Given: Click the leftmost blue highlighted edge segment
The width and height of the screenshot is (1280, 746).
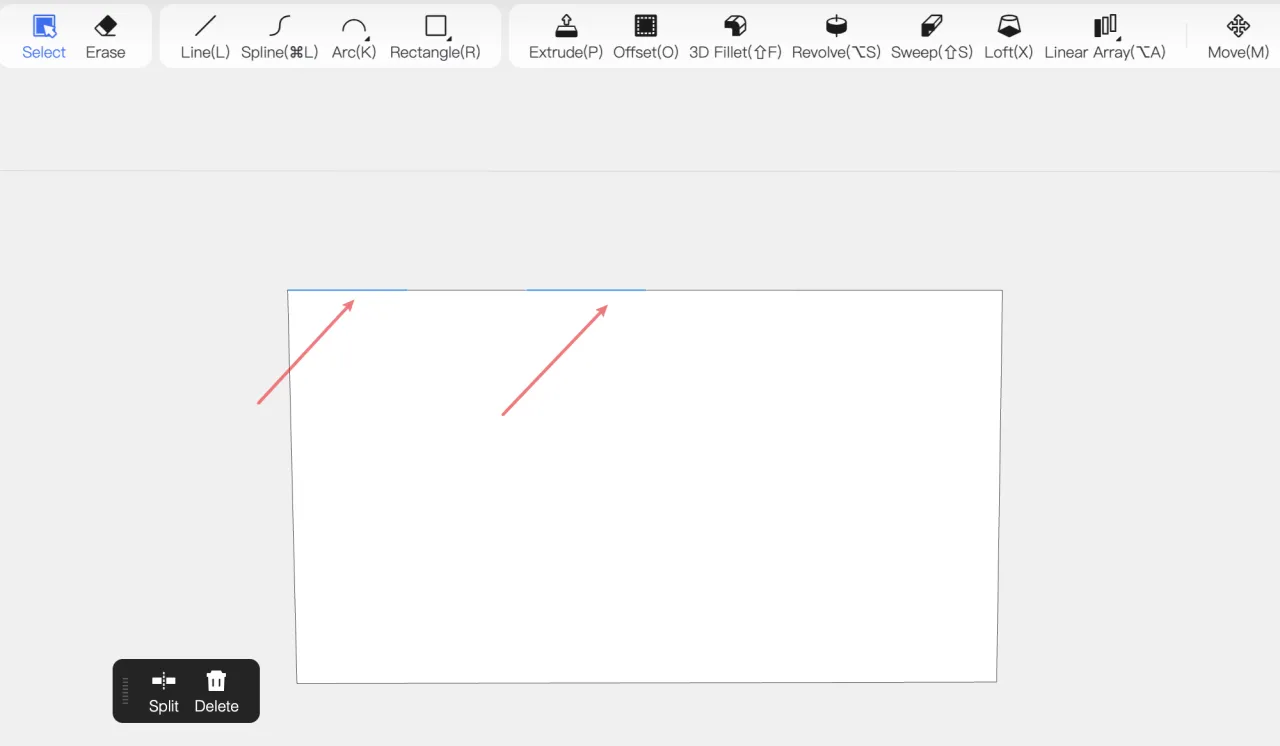Looking at the screenshot, I should tap(347, 290).
